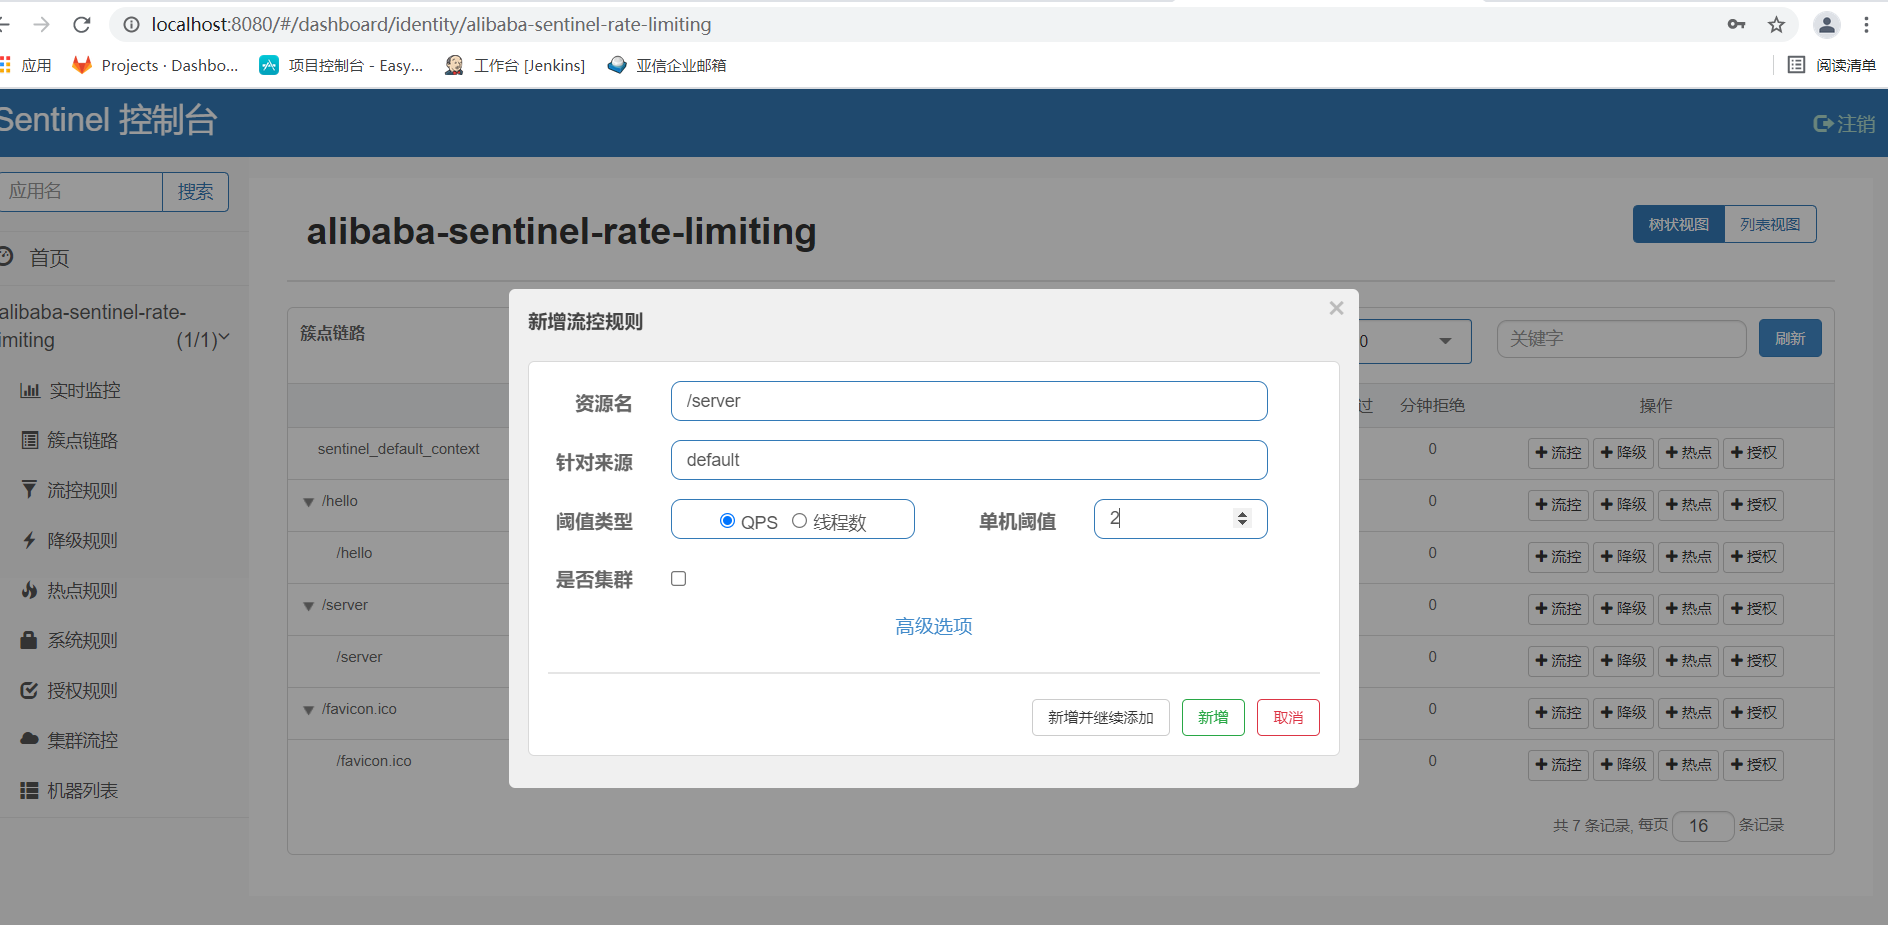1888x925 pixels.
Task: Click the green 新增 button
Action: click(1213, 717)
